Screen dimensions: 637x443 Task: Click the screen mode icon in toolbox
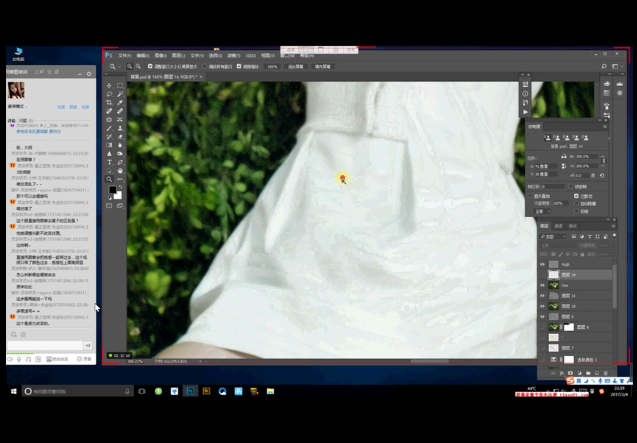[x=120, y=206]
